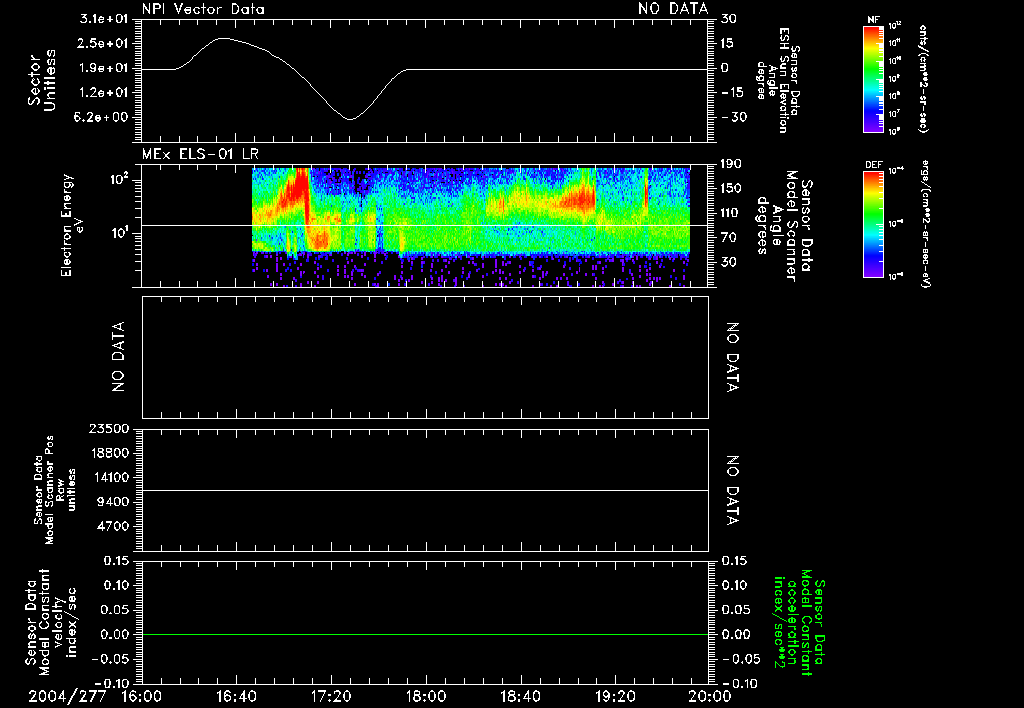
Task: Click the 'ESH Sun Elevation Angle' axis label
Action: [x=778, y=80]
